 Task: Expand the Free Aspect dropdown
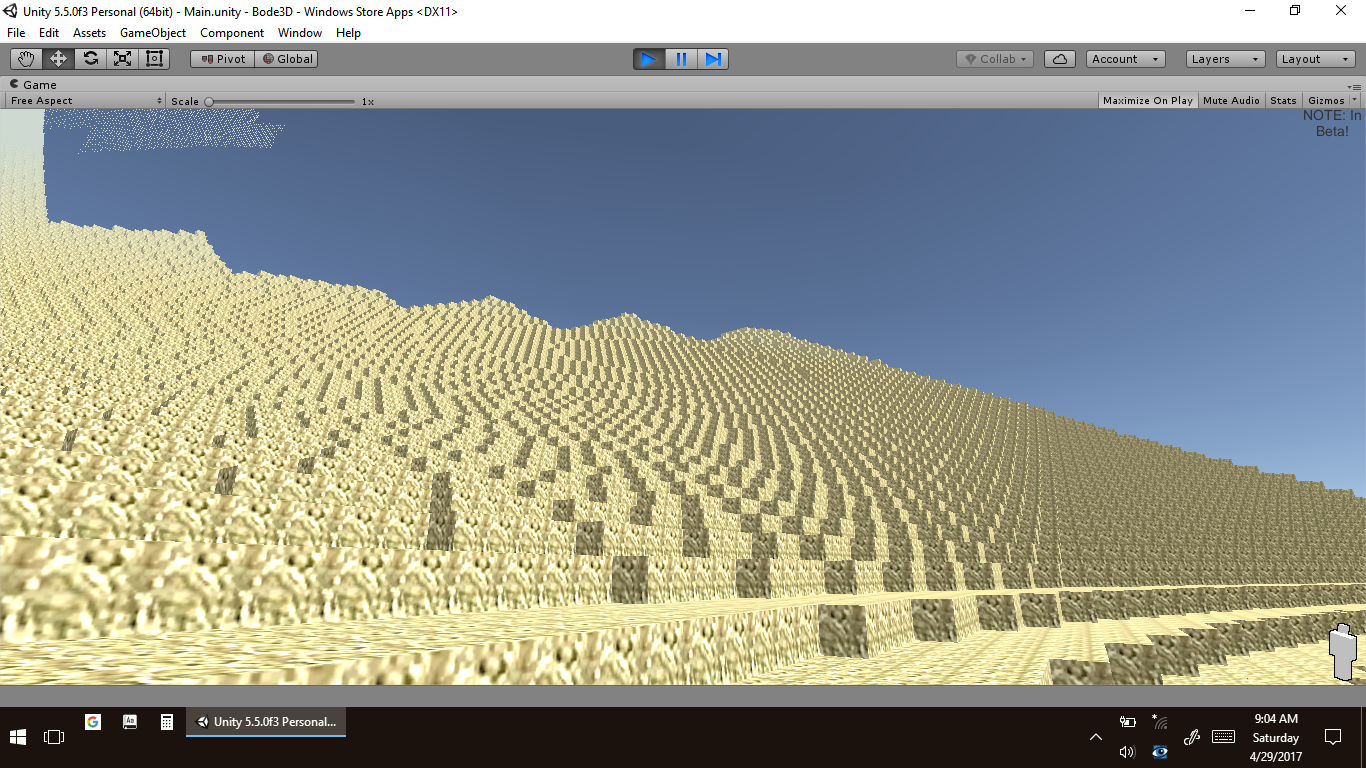pyautogui.click(x=86, y=101)
